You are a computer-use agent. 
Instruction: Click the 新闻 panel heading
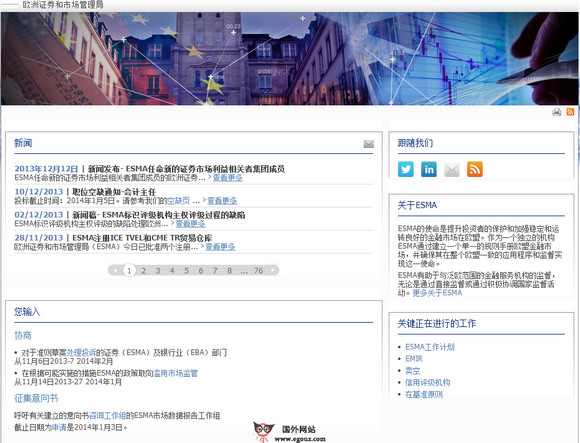tap(23, 143)
